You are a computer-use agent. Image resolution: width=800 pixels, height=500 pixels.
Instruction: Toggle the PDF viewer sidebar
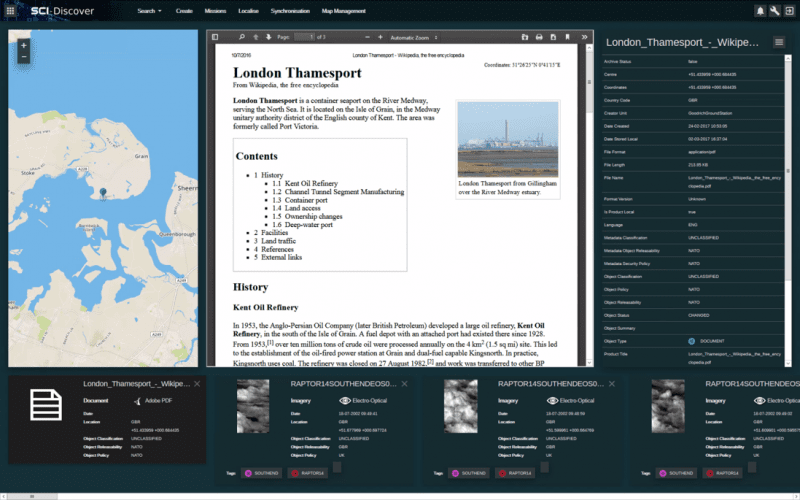215,37
